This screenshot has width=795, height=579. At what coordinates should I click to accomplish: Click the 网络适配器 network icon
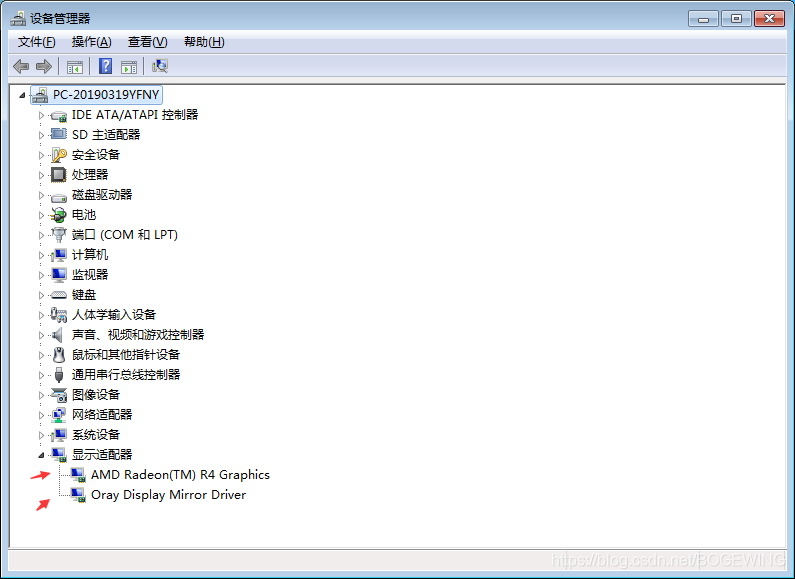point(59,415)
